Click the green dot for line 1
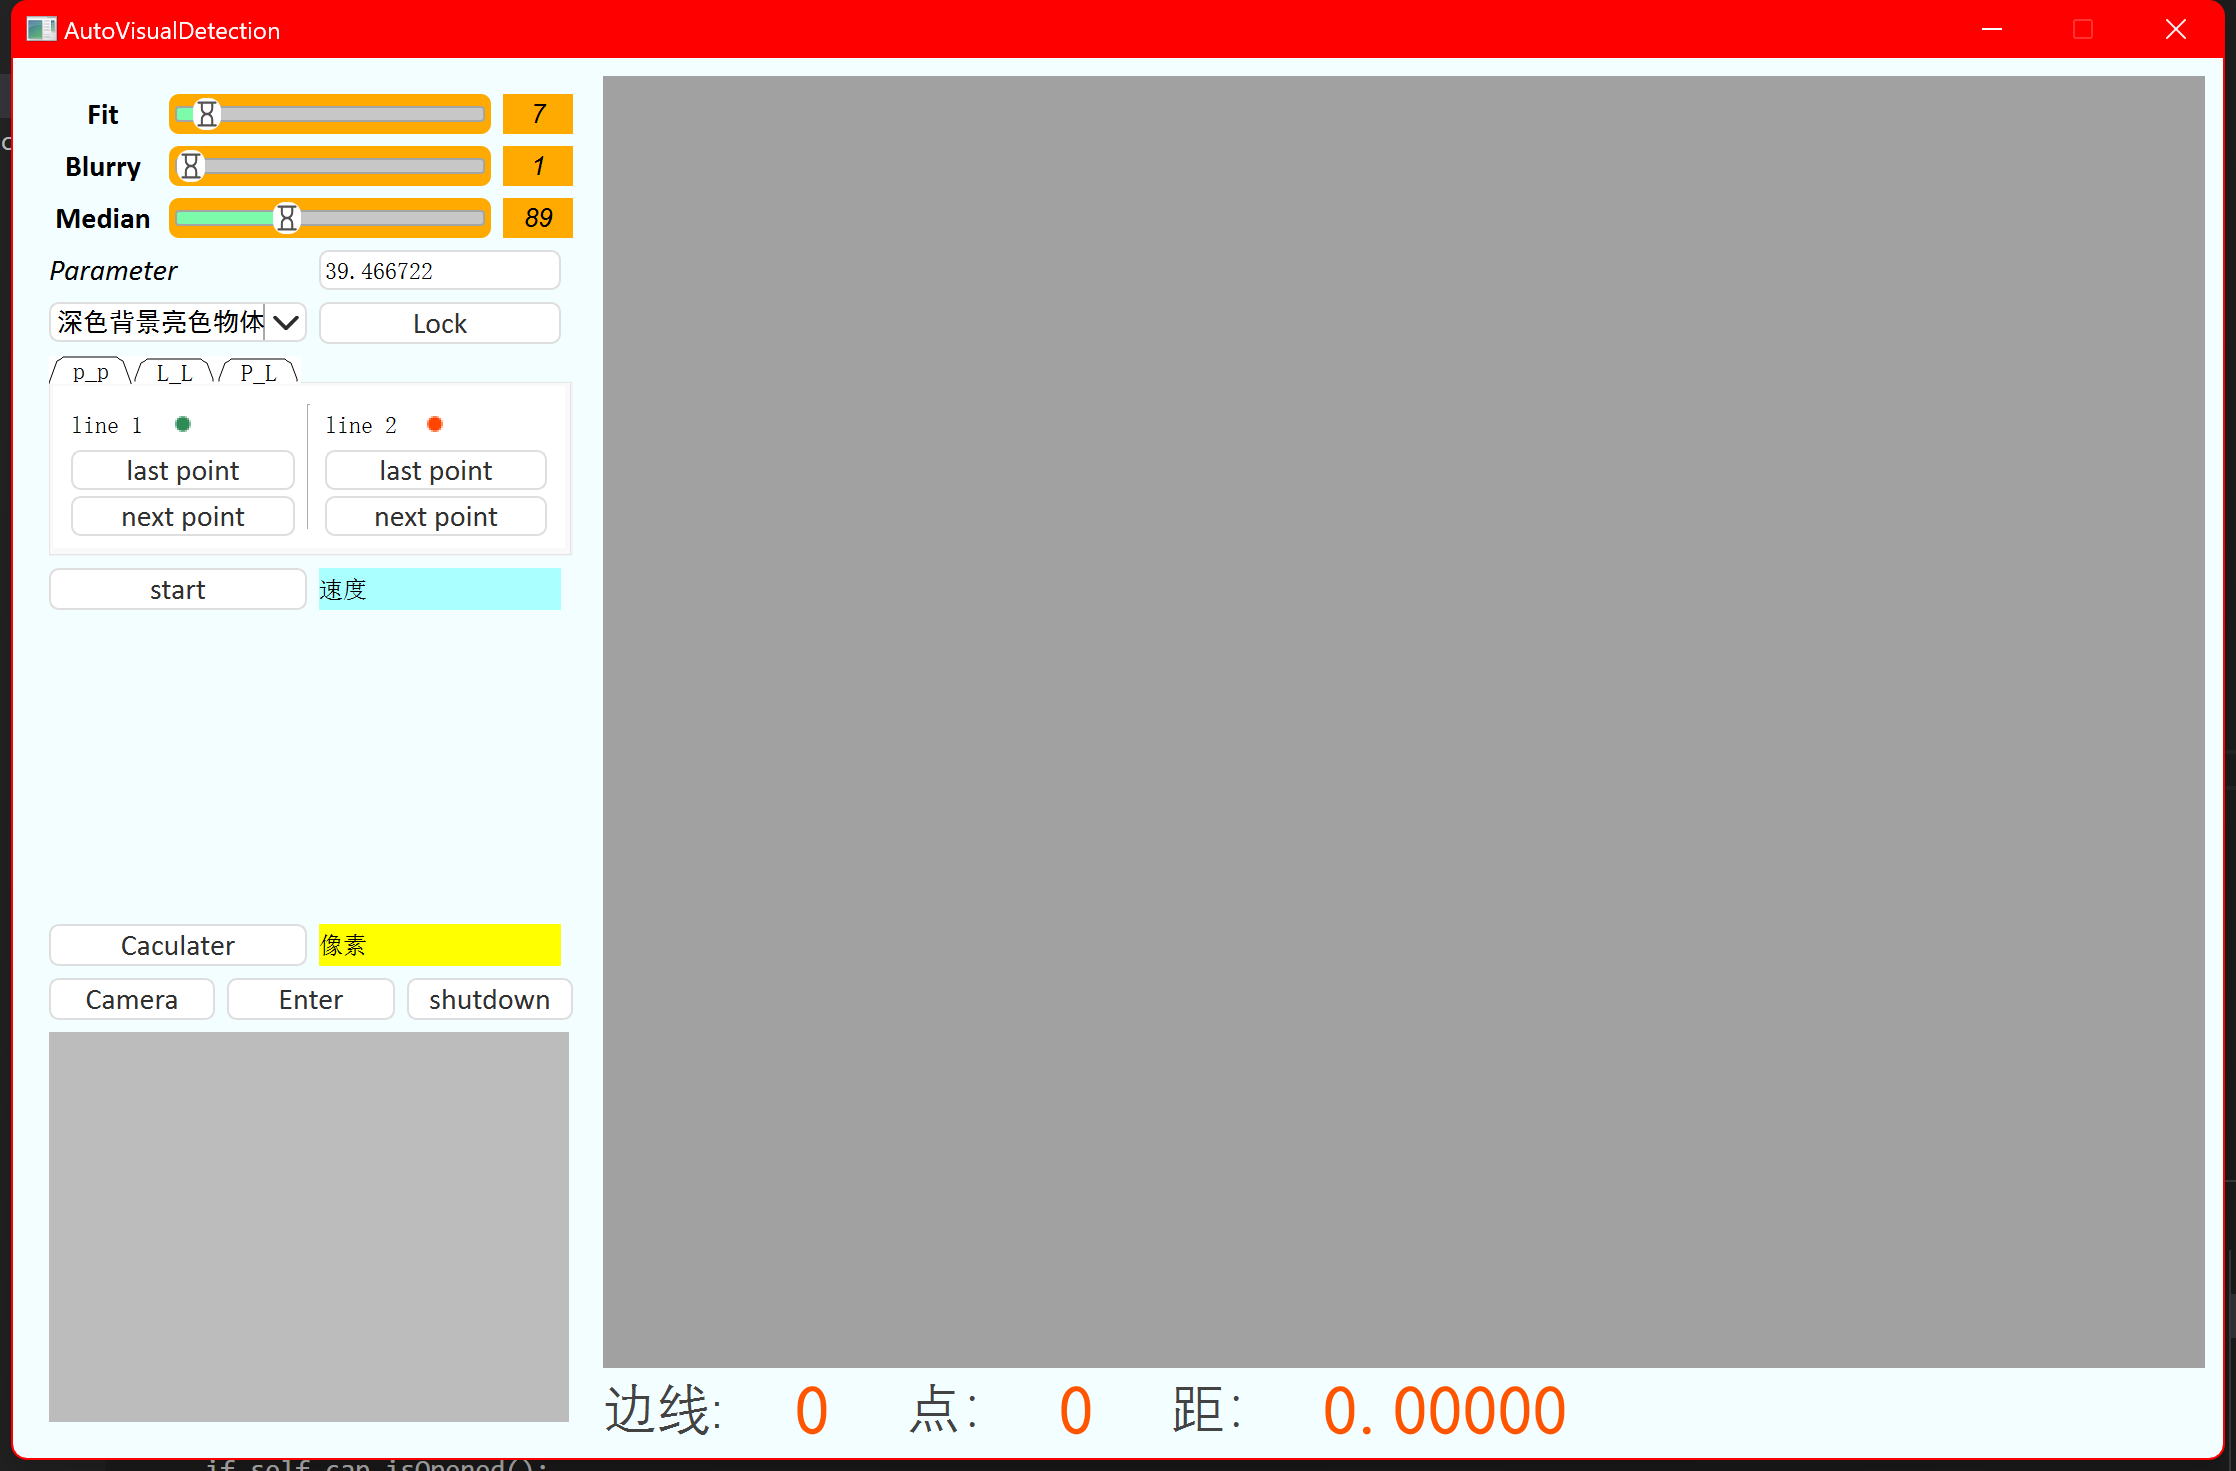The height and width of the screenshot is (1471, 2236). tap(184, 425)
